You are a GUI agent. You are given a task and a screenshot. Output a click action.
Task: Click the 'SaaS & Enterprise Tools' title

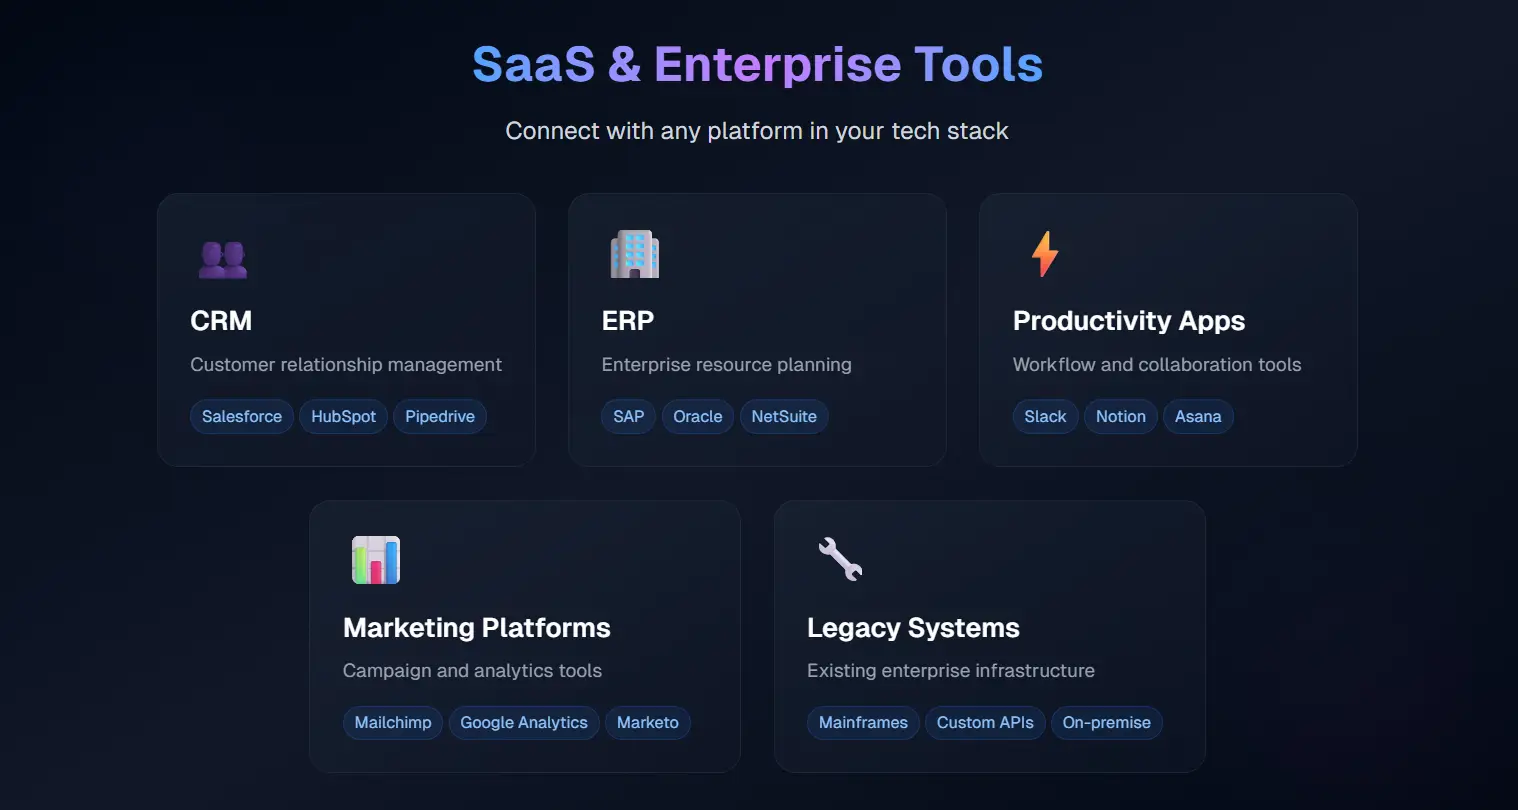758,64
